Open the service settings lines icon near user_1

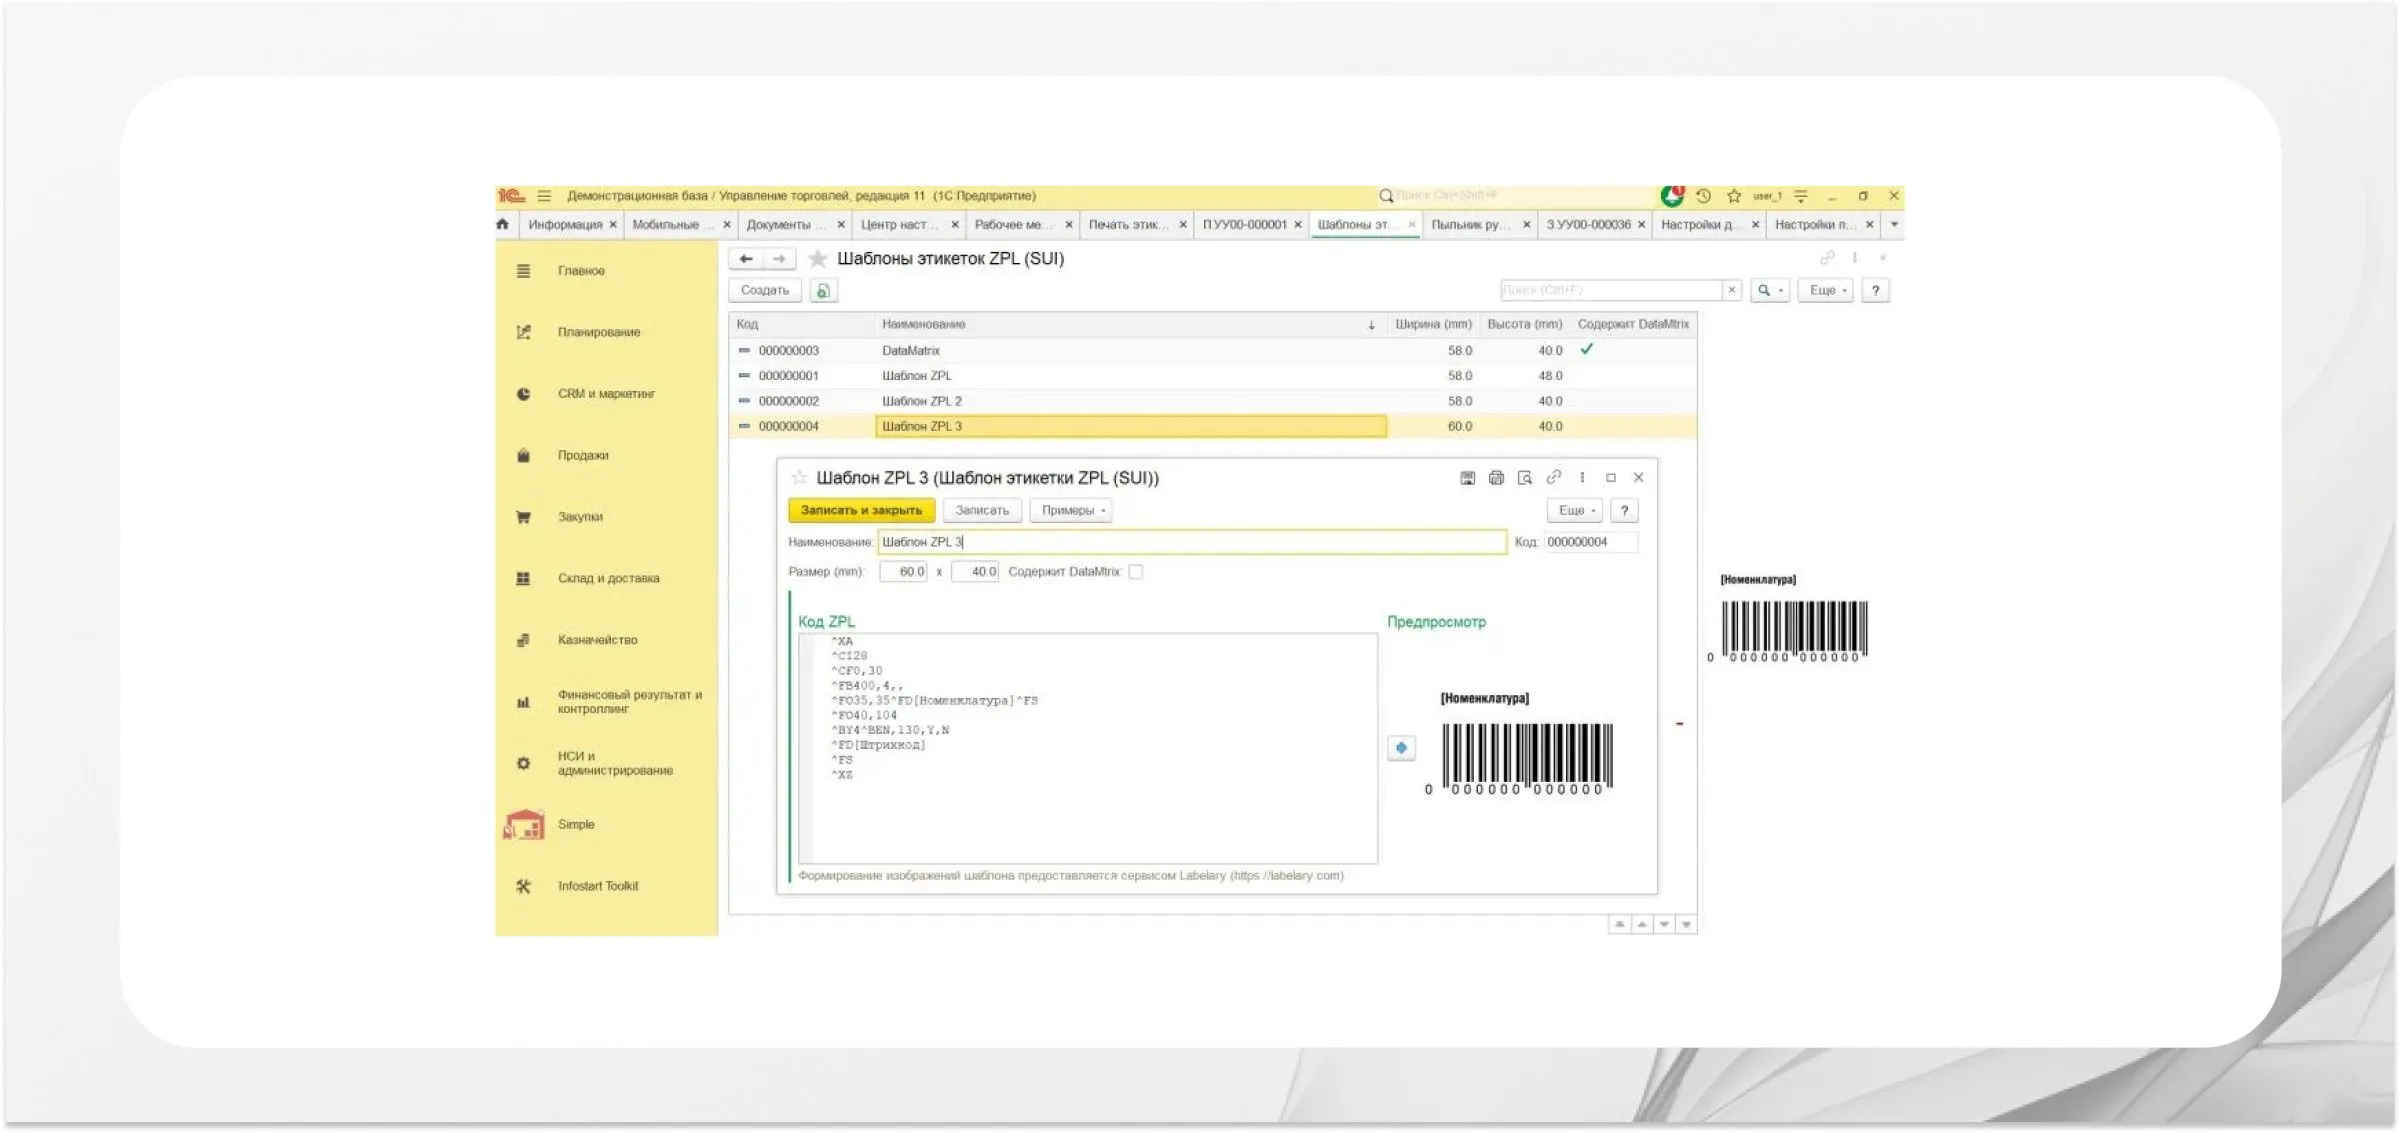1801,196
